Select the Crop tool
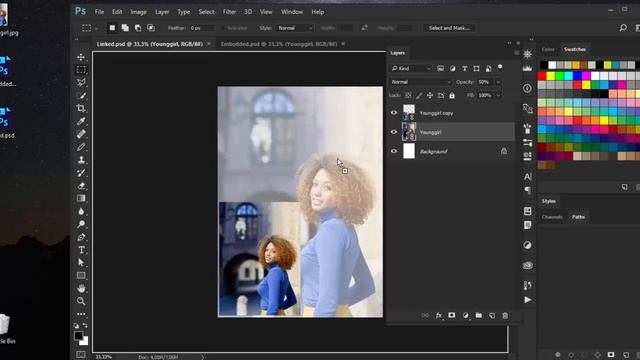Image resolution: width=640 pixels, height=360 pixels. tap(81, 108)
